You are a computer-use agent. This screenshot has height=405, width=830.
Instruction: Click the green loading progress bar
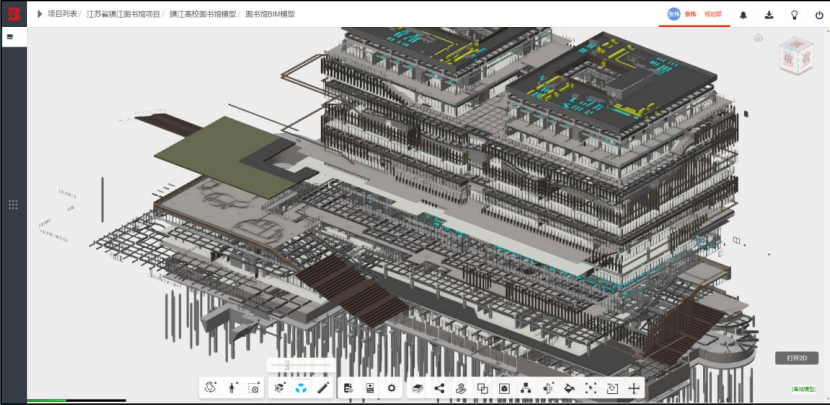pyautogui.click(x=47, y=401)
